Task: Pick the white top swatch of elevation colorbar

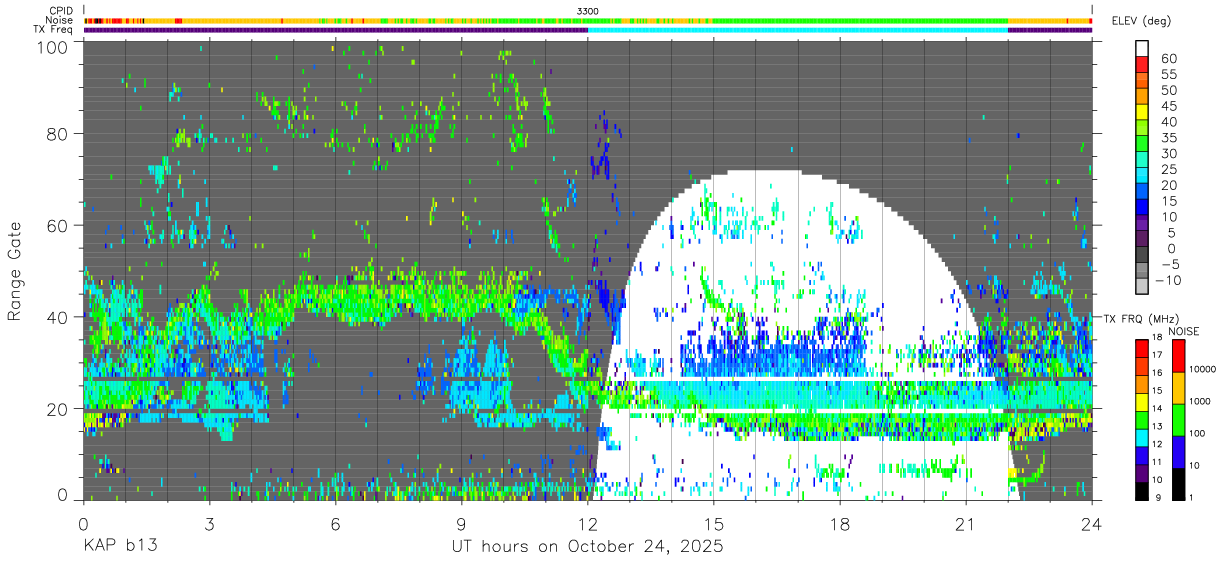Action: coord(1142,48)
